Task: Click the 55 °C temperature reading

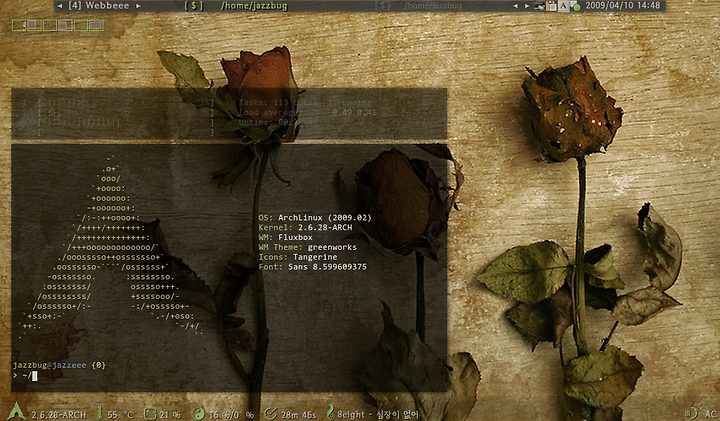Action: click(x=120, y=415)
